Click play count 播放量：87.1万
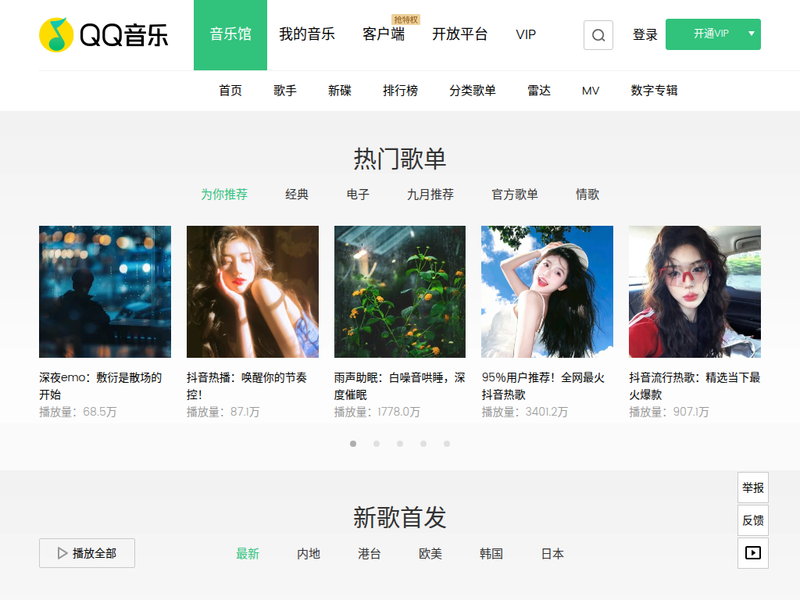 point(223,412)
